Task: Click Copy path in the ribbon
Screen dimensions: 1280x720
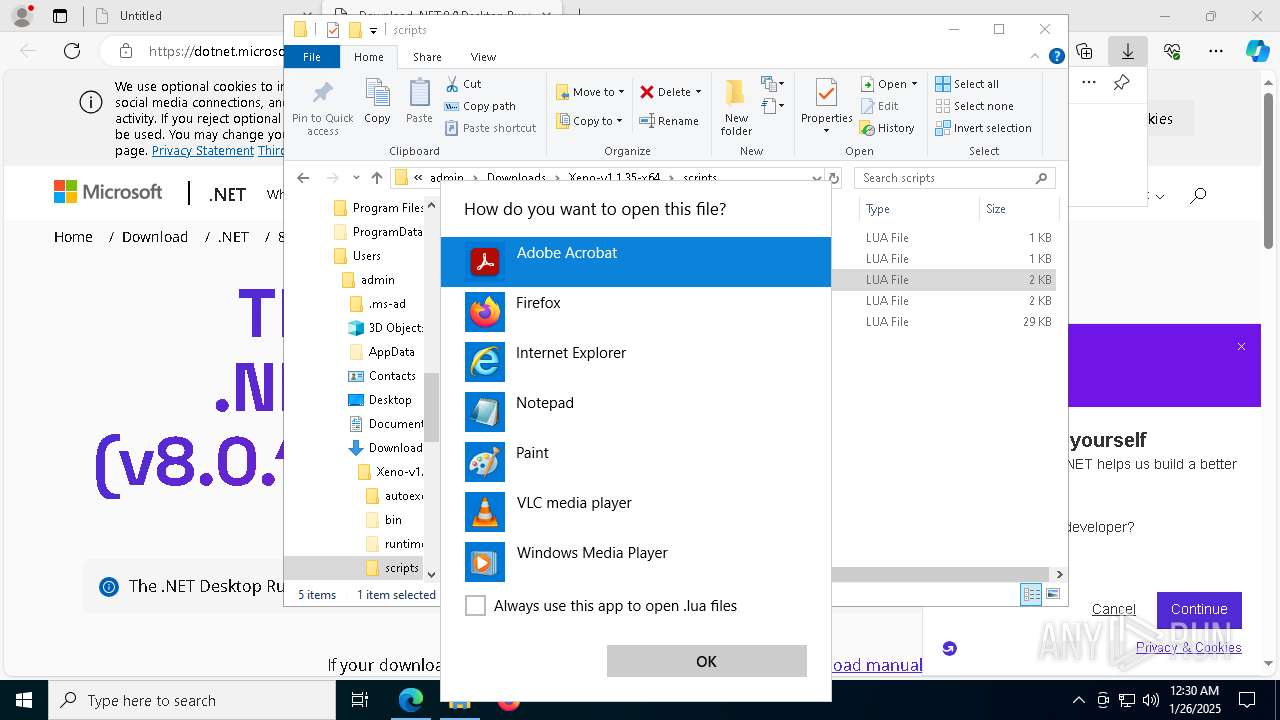Action: [x=480, y=106]
